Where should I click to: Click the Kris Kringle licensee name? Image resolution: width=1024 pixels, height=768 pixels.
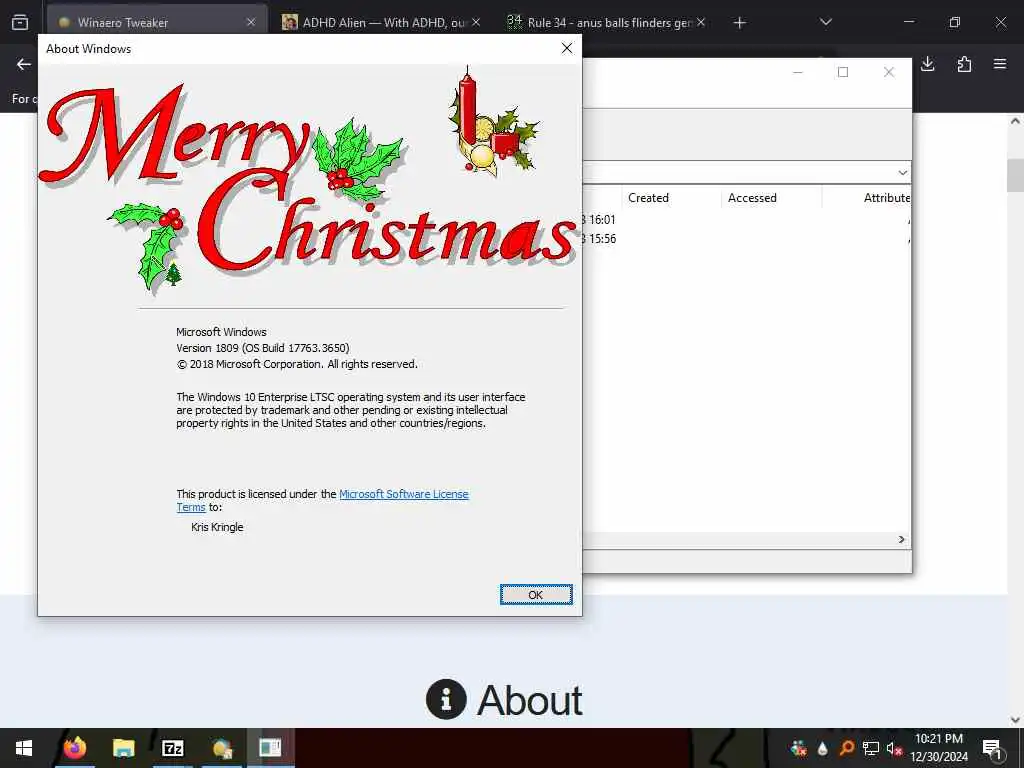tap(217, 527)
